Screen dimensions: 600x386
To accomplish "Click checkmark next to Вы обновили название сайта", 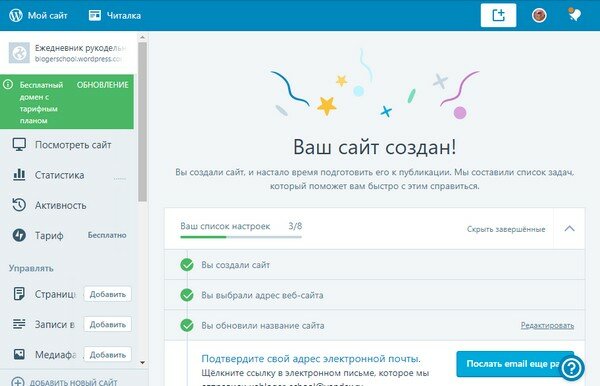I will pyautogui.click(x=187, y=325).
